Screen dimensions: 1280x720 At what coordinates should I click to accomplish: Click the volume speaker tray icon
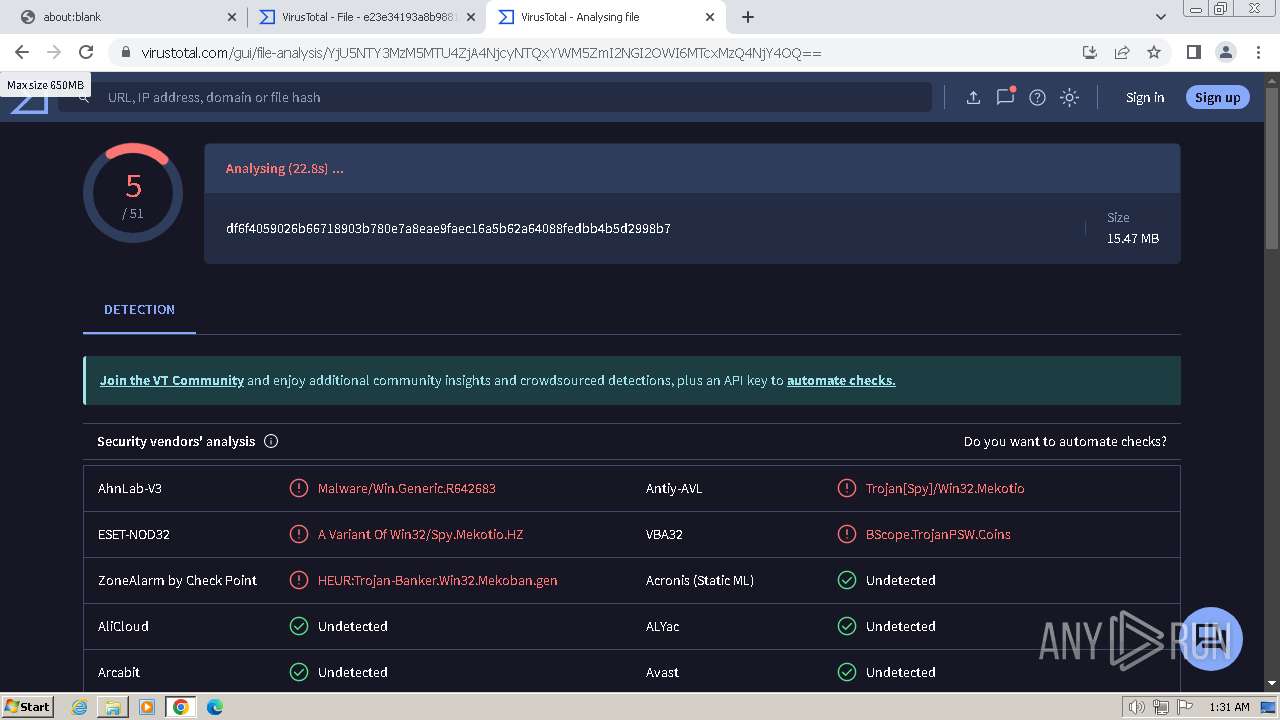(1136, 707)
